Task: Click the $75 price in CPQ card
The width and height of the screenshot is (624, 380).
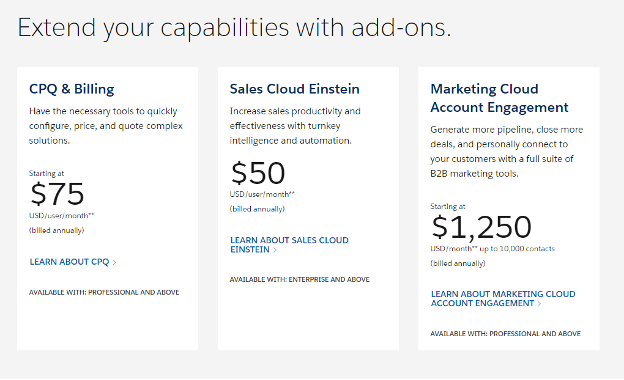Action: 57,194
